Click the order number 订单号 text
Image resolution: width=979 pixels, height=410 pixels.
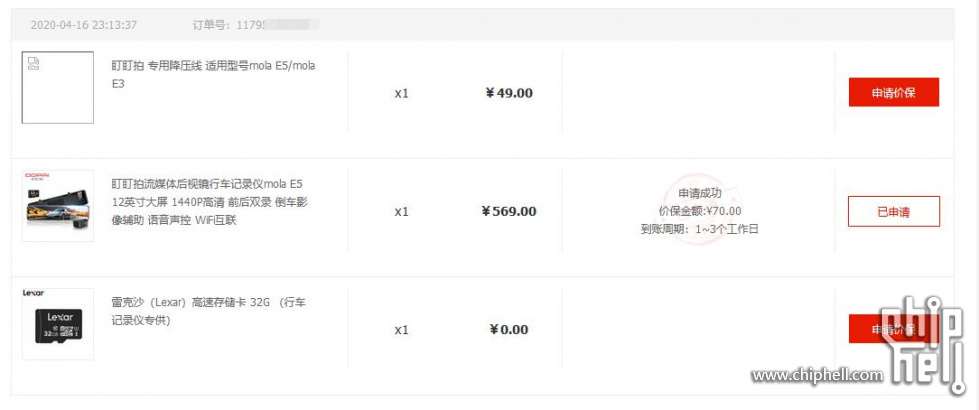[x=256, y=25]
